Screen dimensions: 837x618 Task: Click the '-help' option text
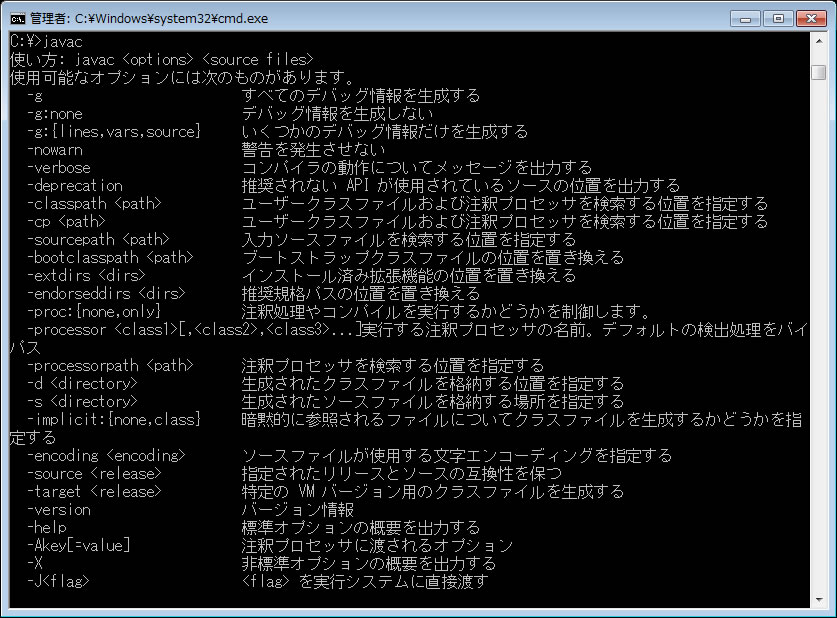(x=47, y=527)
